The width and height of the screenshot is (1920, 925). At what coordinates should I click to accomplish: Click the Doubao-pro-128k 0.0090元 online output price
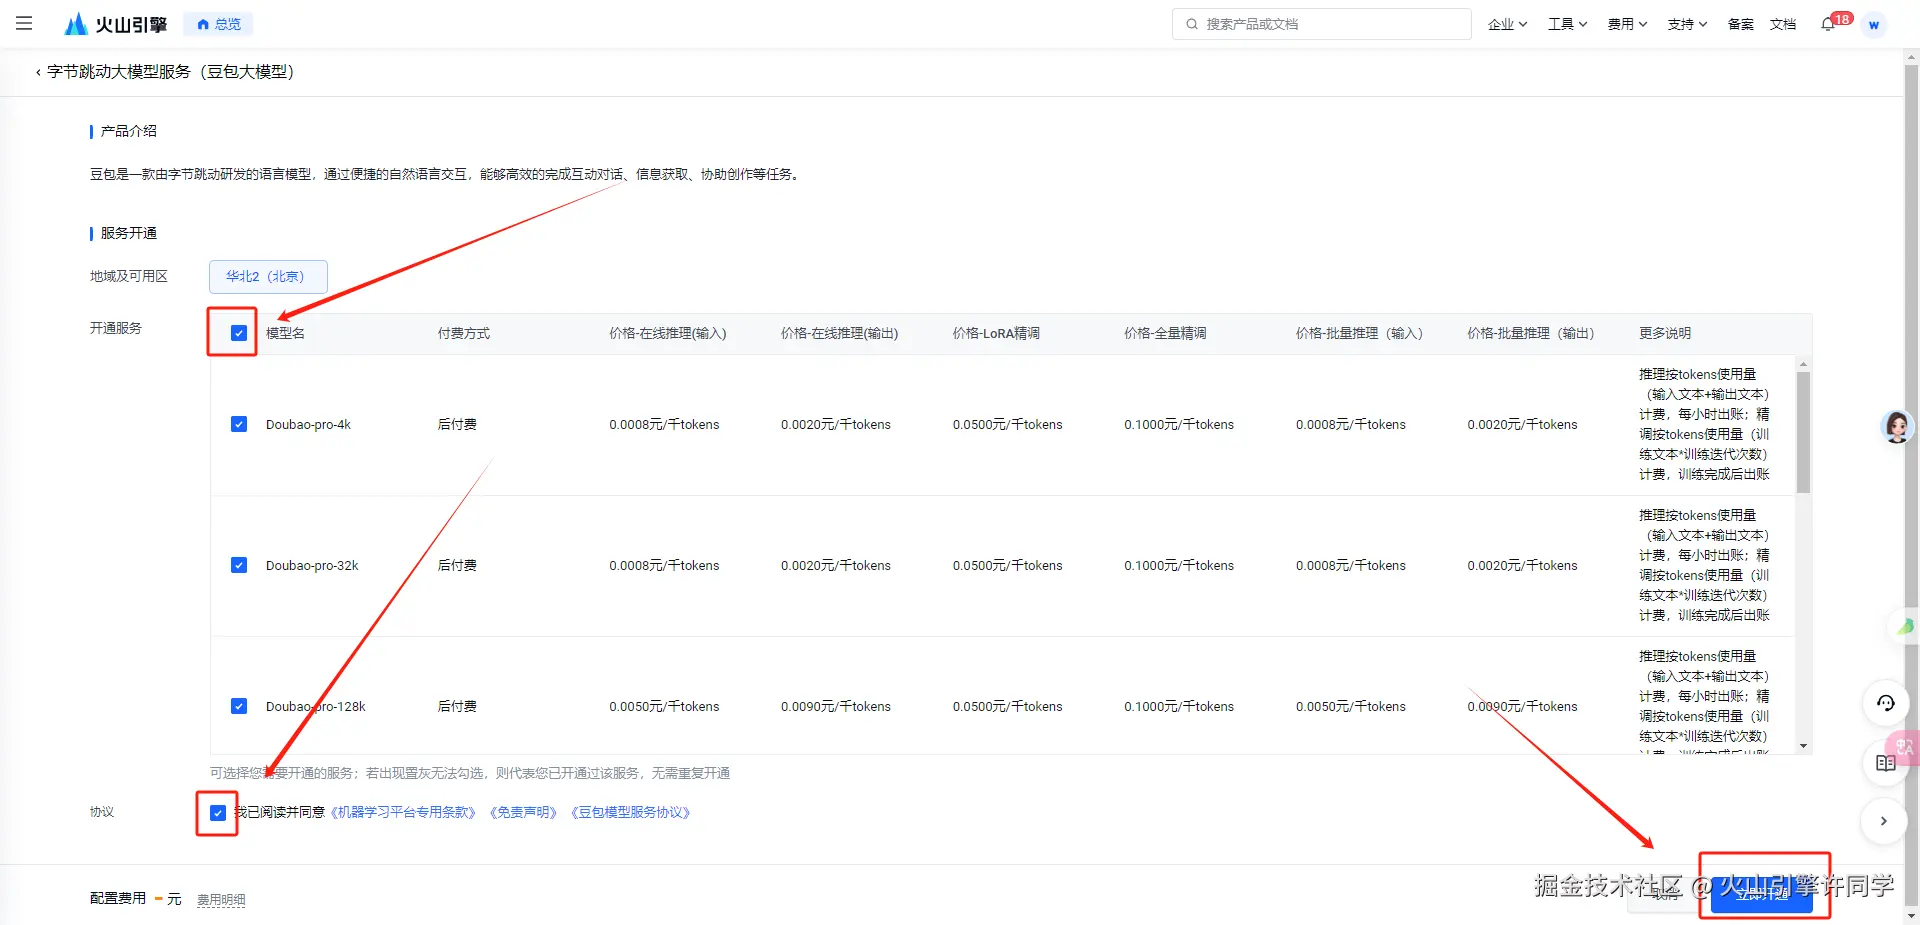point(836,706)
